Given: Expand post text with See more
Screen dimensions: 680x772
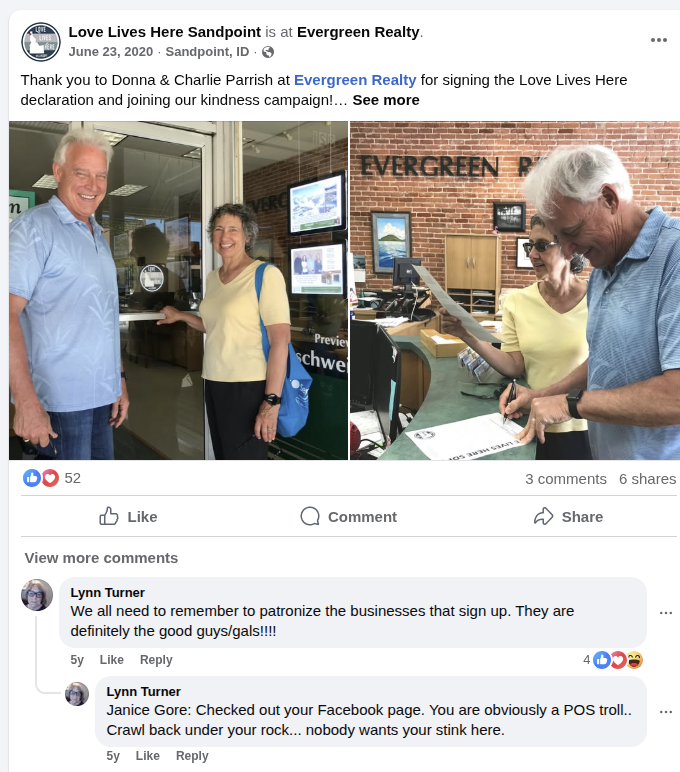Looking at the screenshot, I should click(386, 100).
